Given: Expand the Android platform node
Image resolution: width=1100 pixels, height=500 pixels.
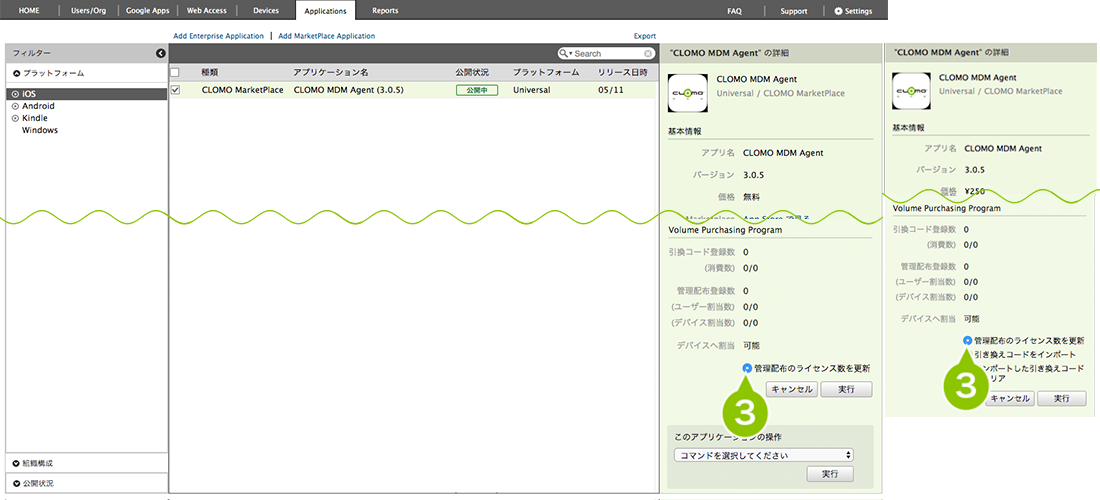Looking at the screenshot, I should (15, 106).
